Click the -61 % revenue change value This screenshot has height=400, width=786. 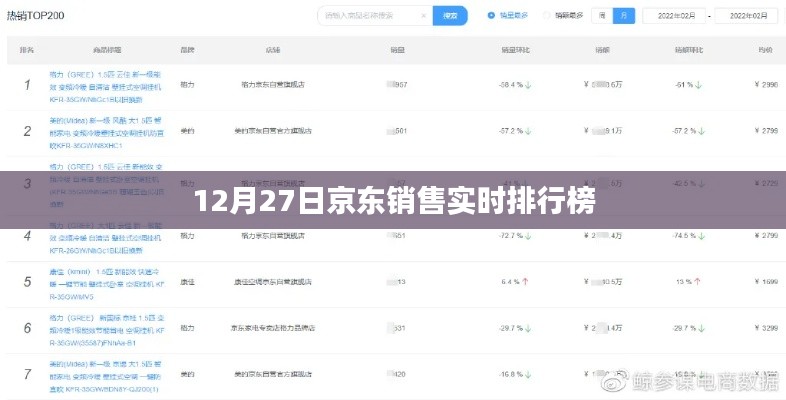coord(684,85)
